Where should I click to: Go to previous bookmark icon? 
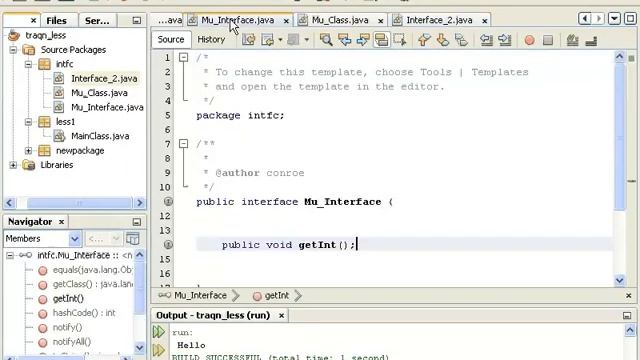424,40
